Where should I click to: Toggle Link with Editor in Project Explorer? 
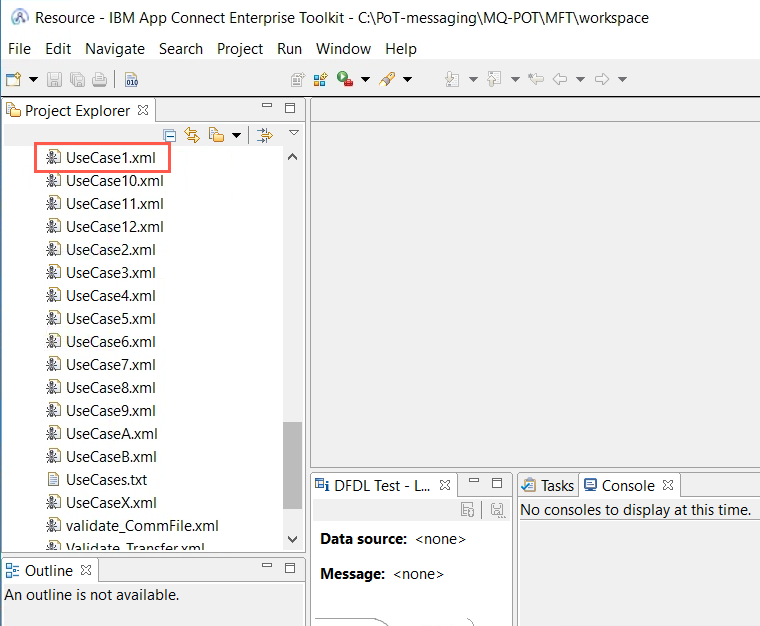click(192, 135)
